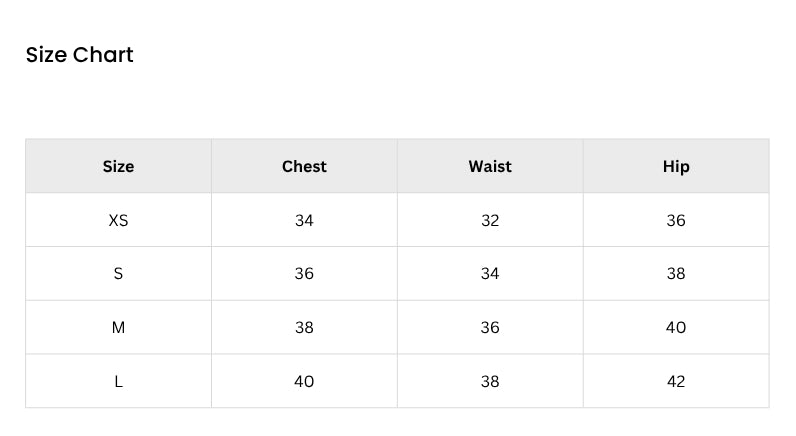This screenshot has width=796, height=436.
Task: Select XS hip value 36
Action: [x=676, y=220]
